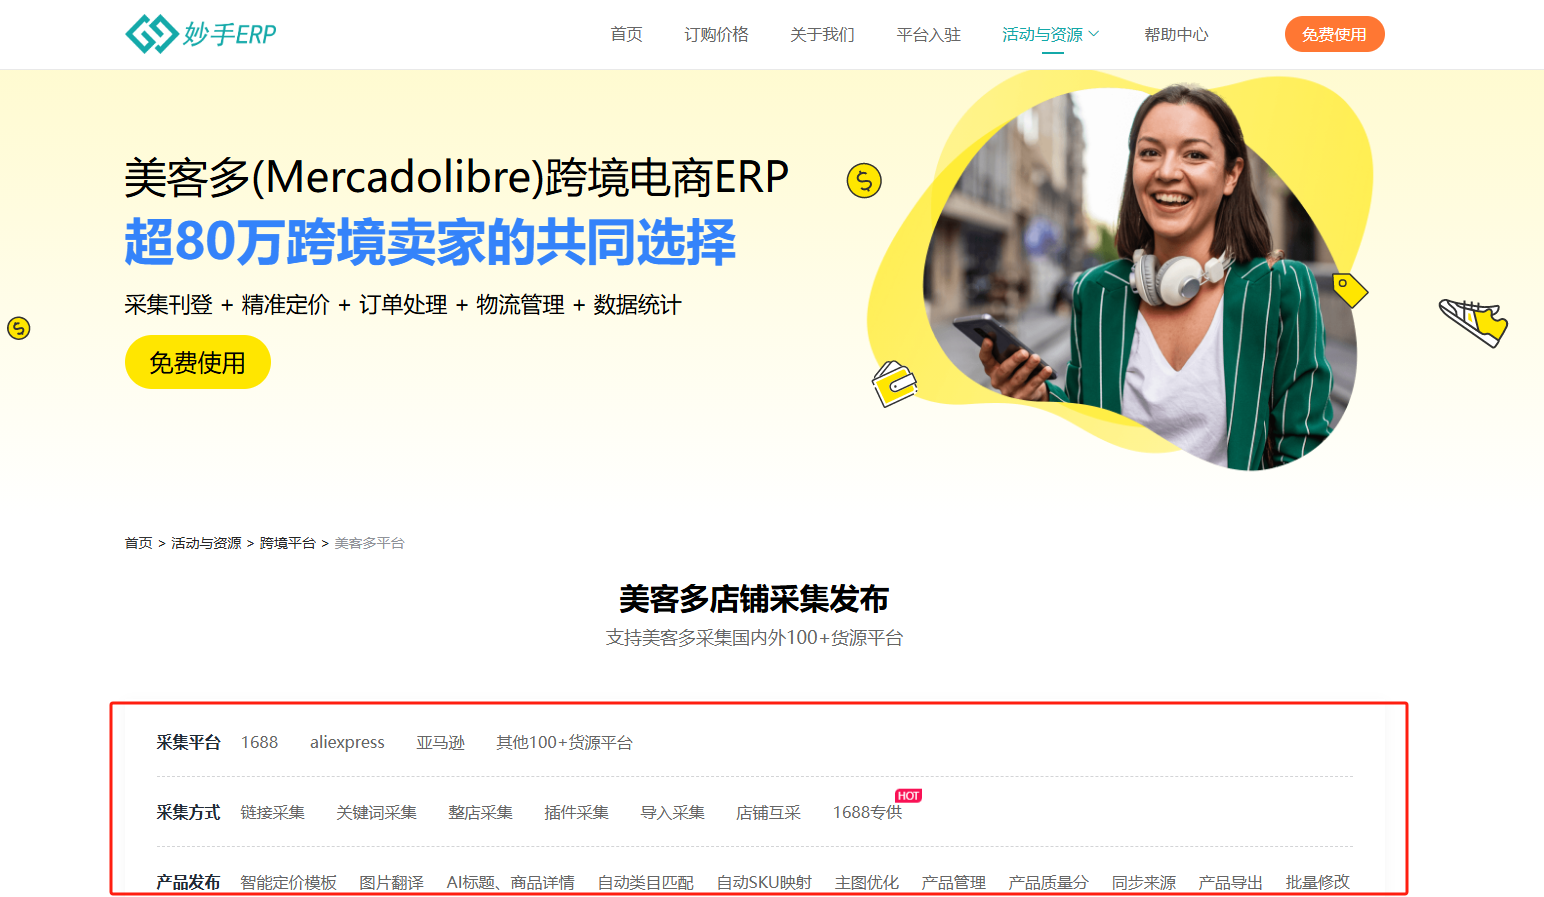Choose 链接采集 collection method

point(272,812)
